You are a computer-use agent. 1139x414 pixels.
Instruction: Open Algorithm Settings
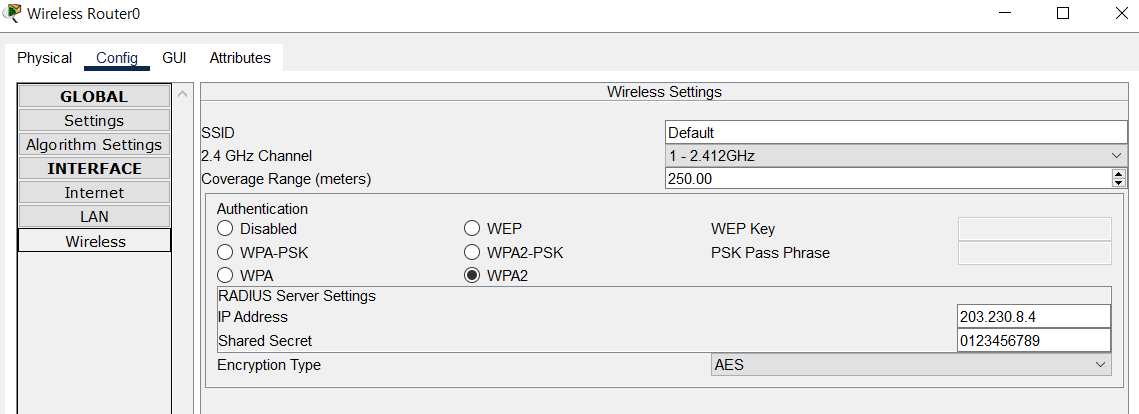coord(94,145)
